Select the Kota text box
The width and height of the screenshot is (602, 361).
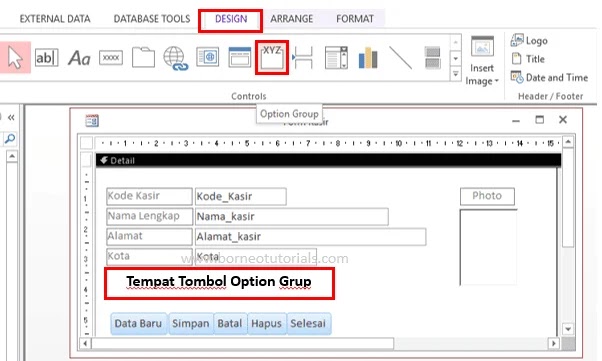click(x=256, y=257)
